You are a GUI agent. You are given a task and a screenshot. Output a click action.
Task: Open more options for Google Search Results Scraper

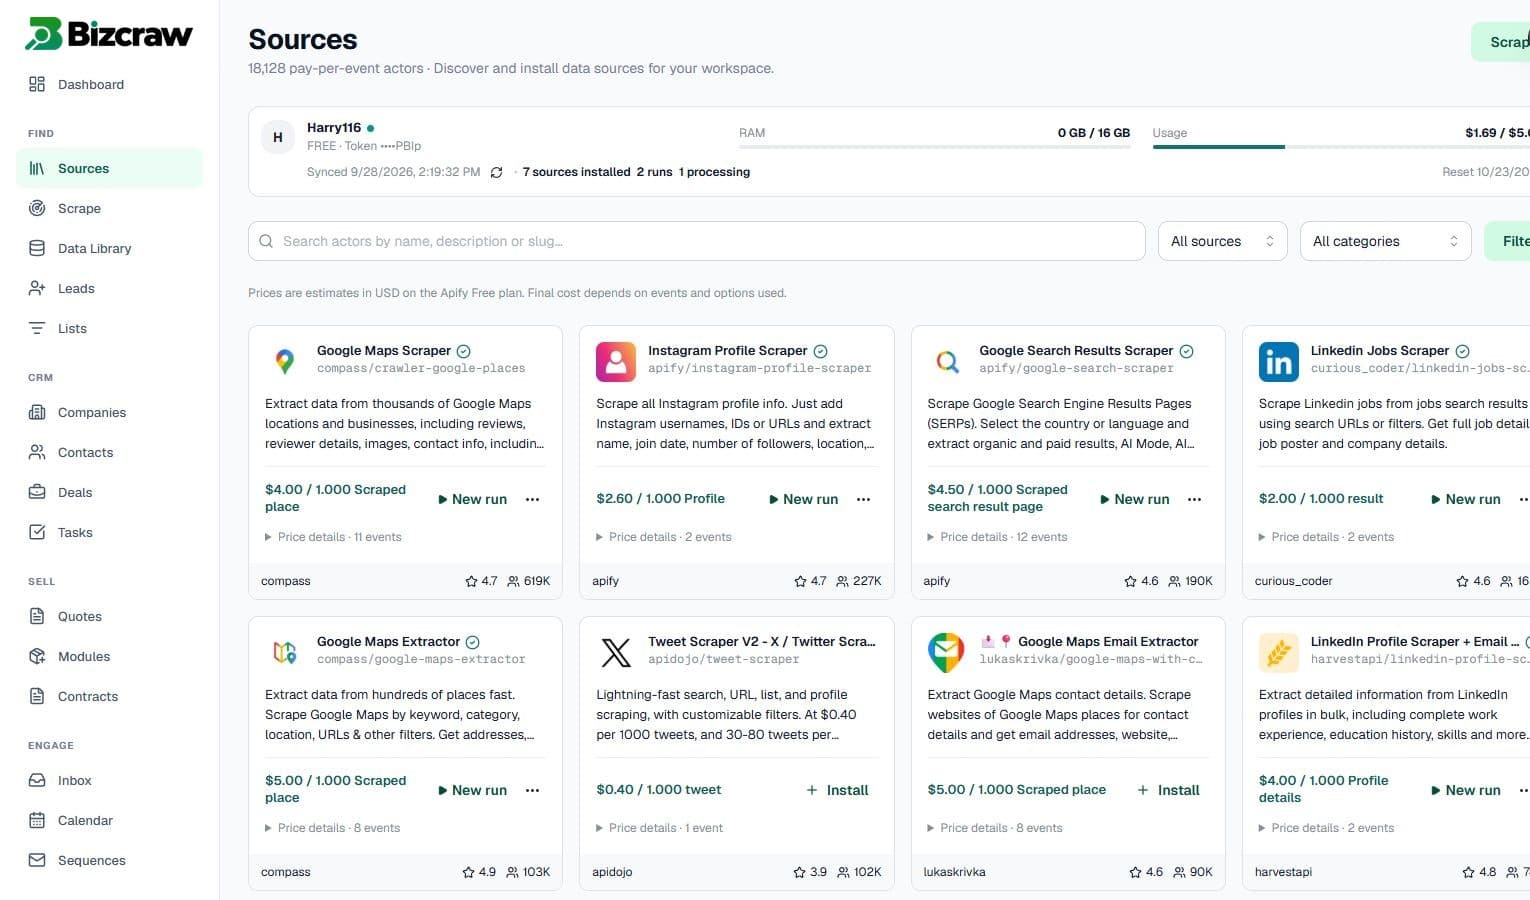click(1195, 499)
